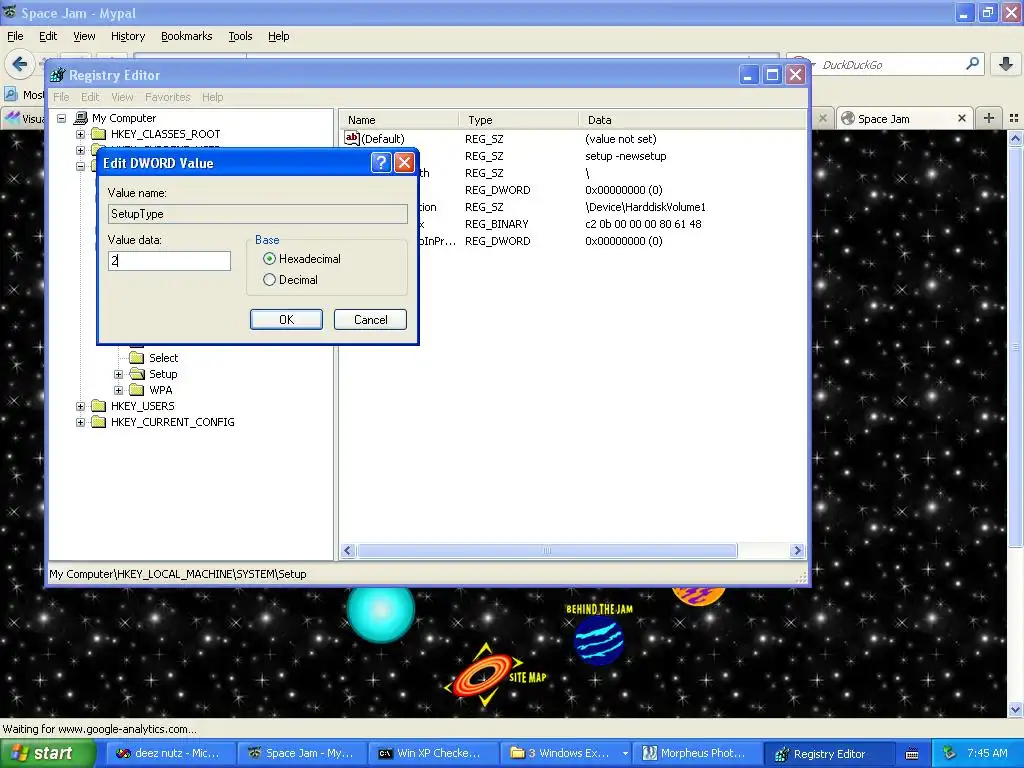Click the (Default) string value icon

click(351, 138)
